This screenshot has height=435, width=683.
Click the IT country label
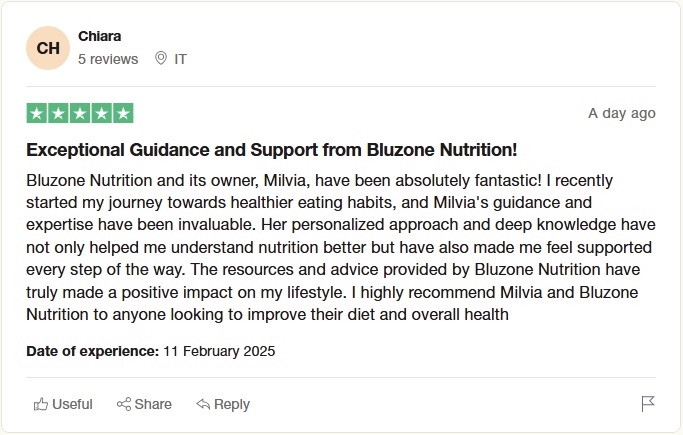pyautogui.click(x=180, y=59)
